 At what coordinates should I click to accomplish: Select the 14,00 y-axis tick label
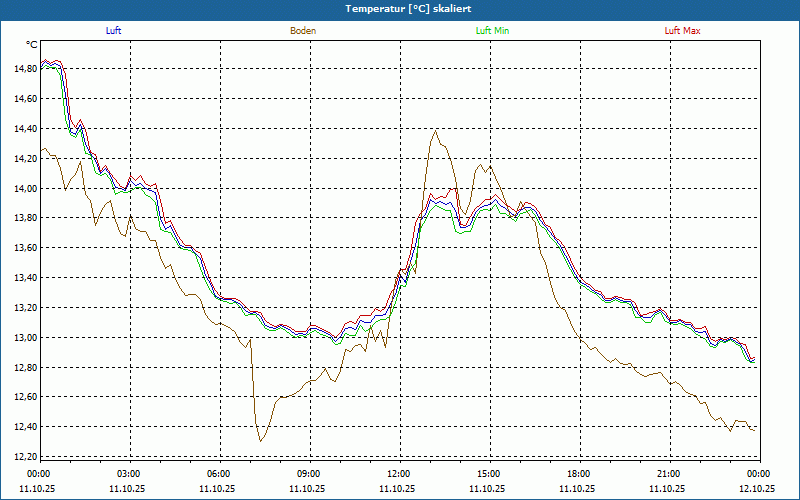[25, 188]
